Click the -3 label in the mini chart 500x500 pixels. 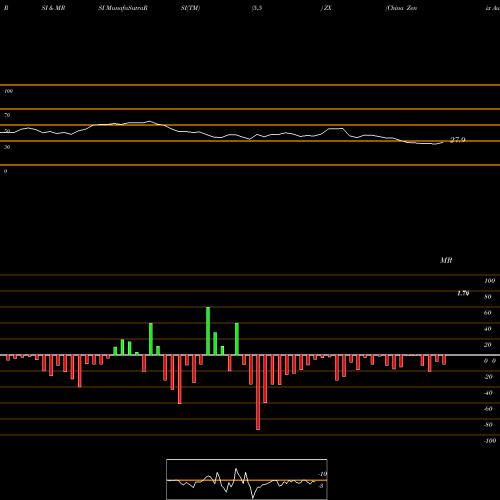pos(321,486)
